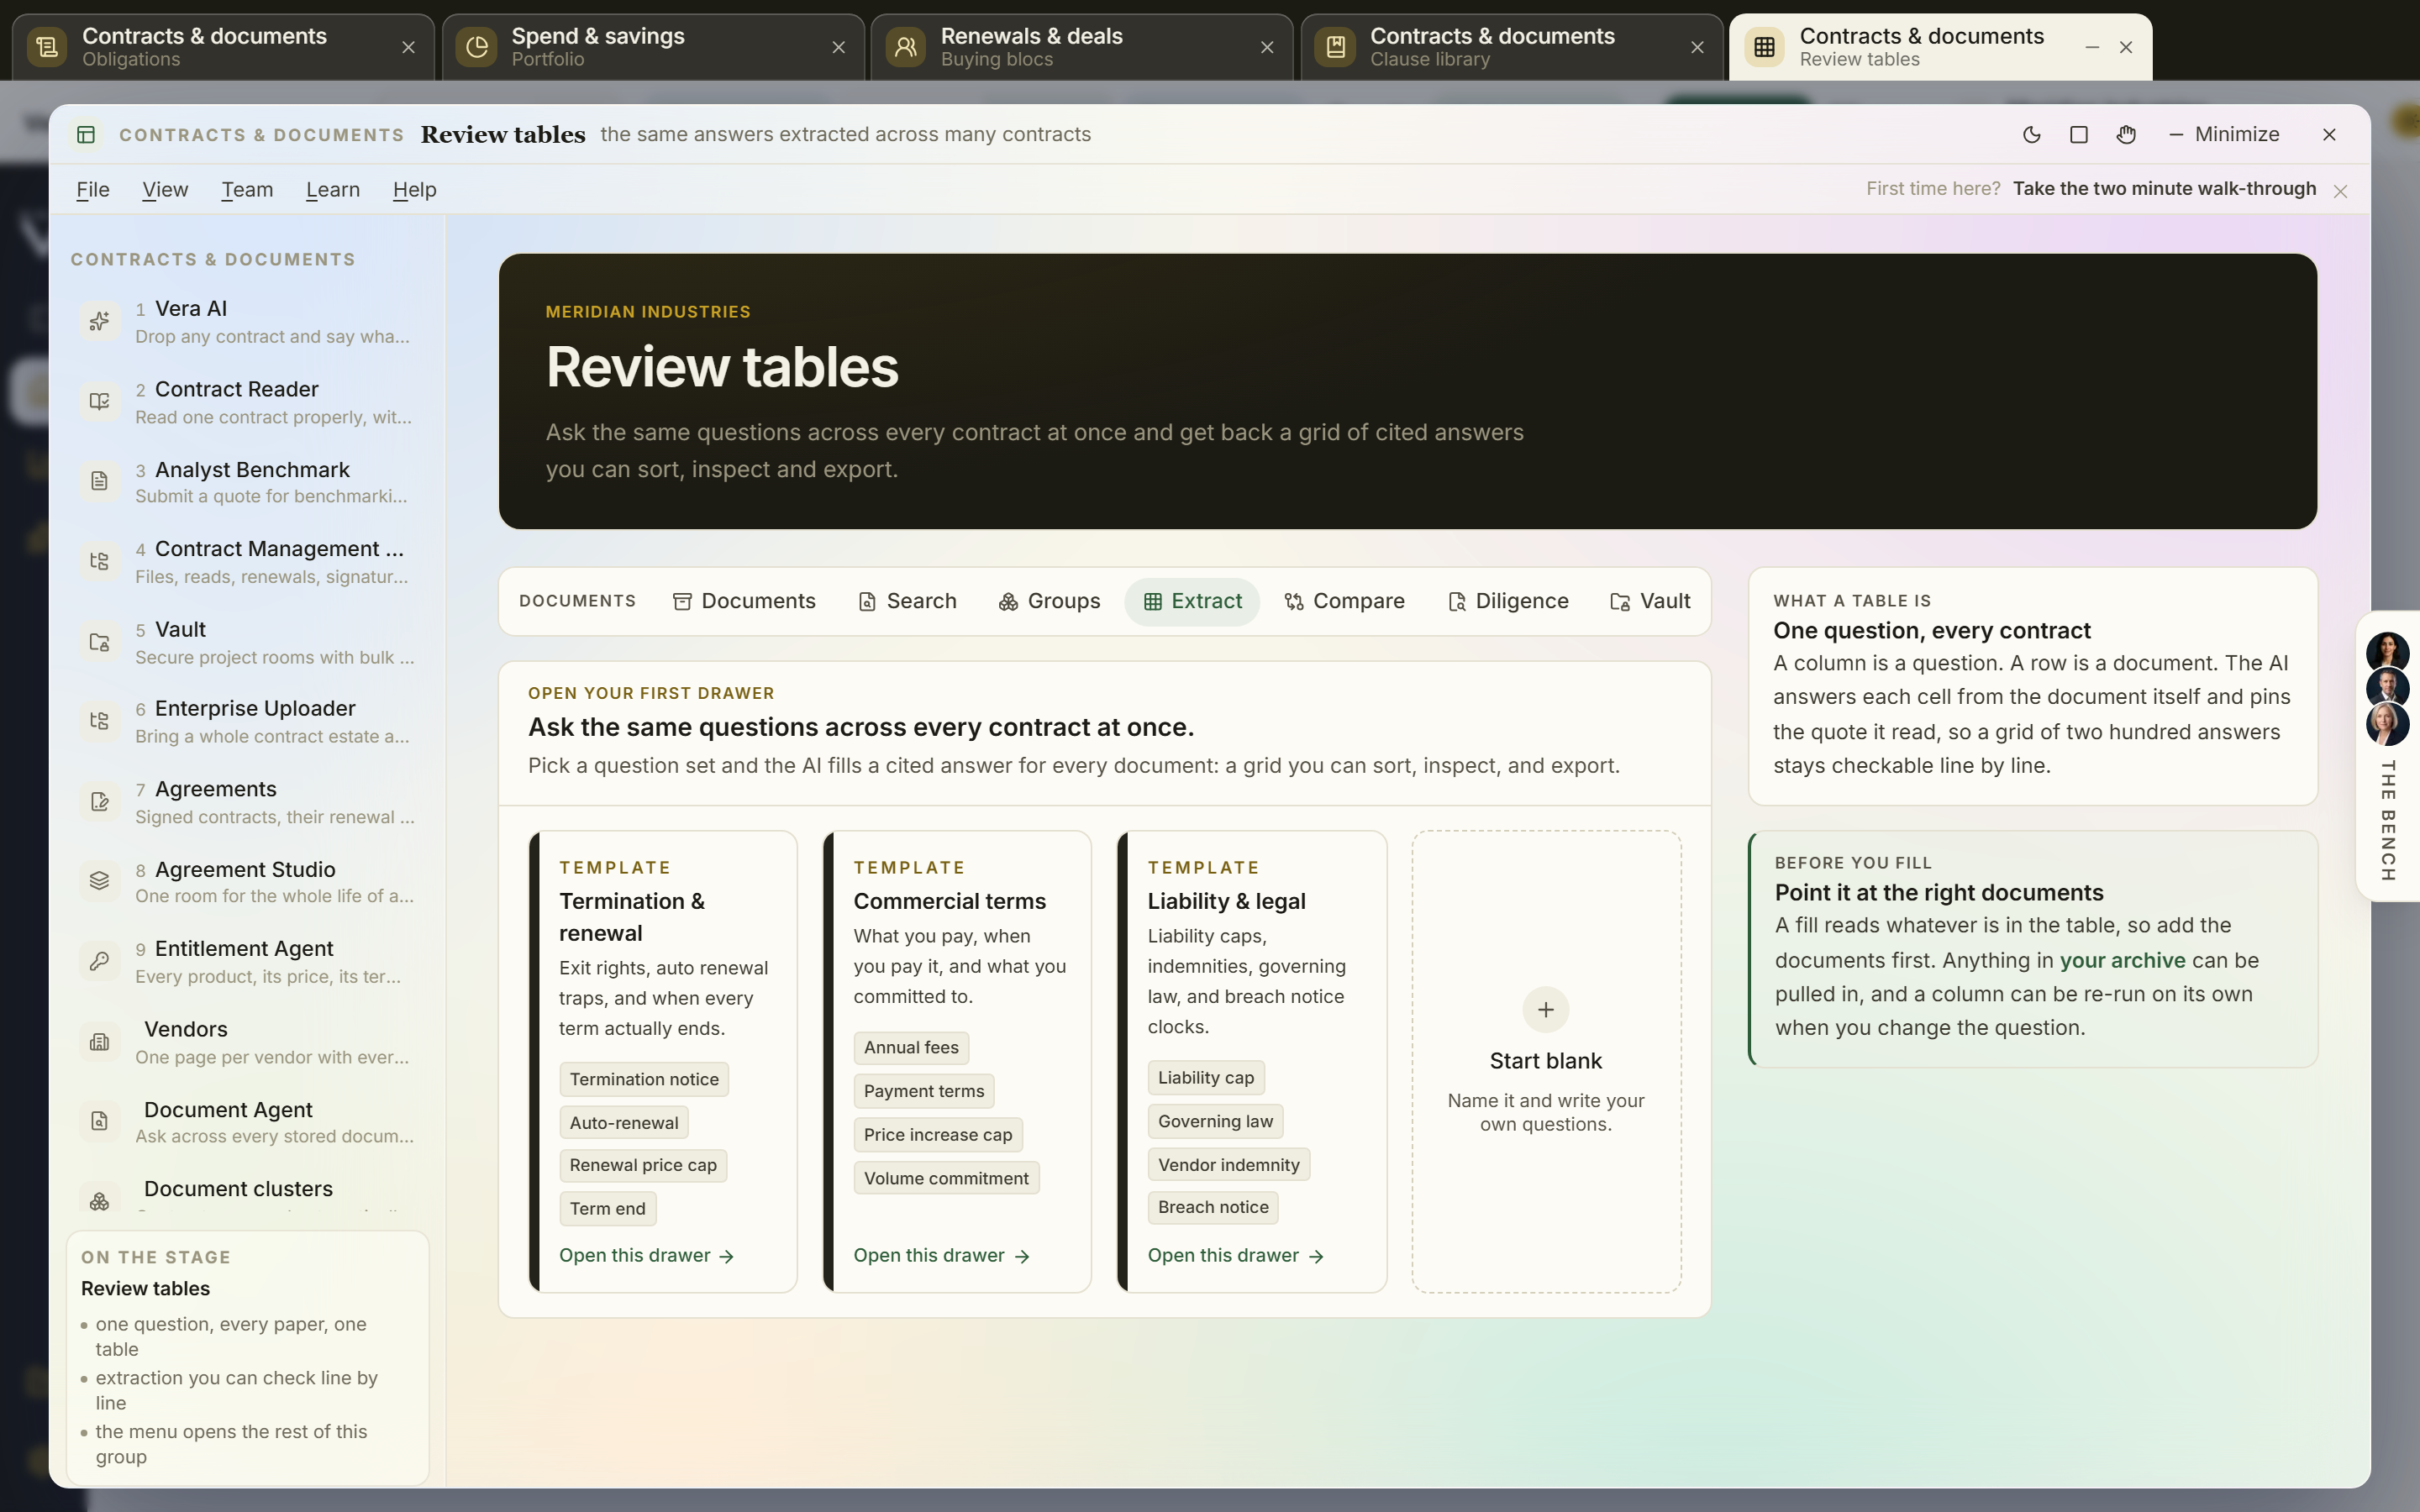Image resolution: width=2420 pixels, height=1512 pixels.
Task: Open the Termination & renewal drawer
Action: pyautogui.click(x=646, y=1256)
